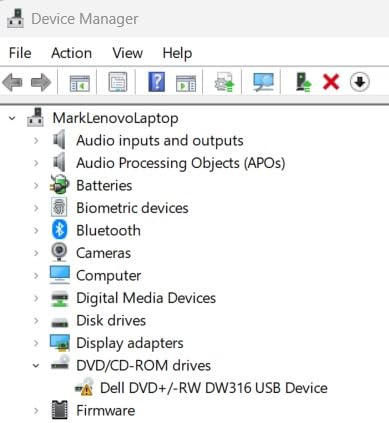Click the MarkLenovoLaptop computer icon
The width and height of the screenshot is (389, 423).
point(35,117)
